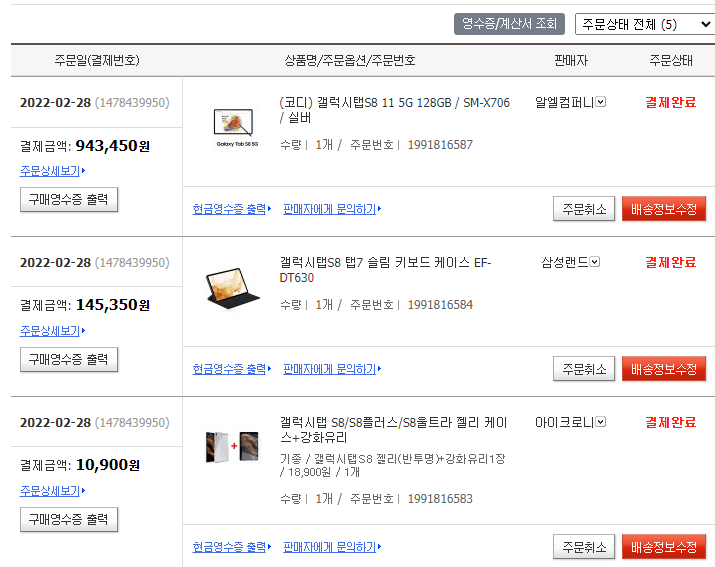Click 현금영수증 출력 for order 1991816584

tap(232, 369)
